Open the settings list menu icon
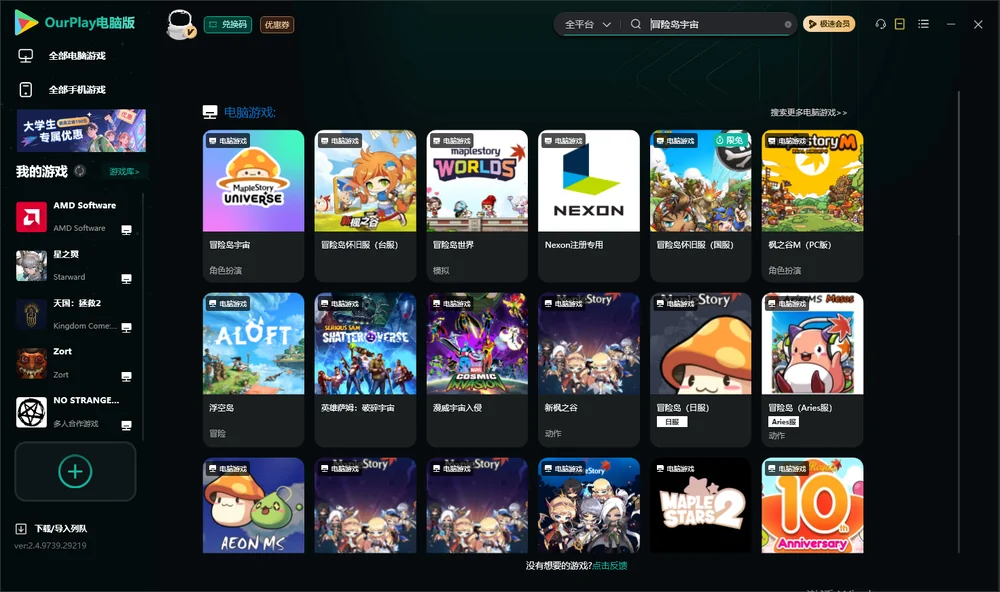Screen dimensions: 1000x592 click(x=923, y=24)
